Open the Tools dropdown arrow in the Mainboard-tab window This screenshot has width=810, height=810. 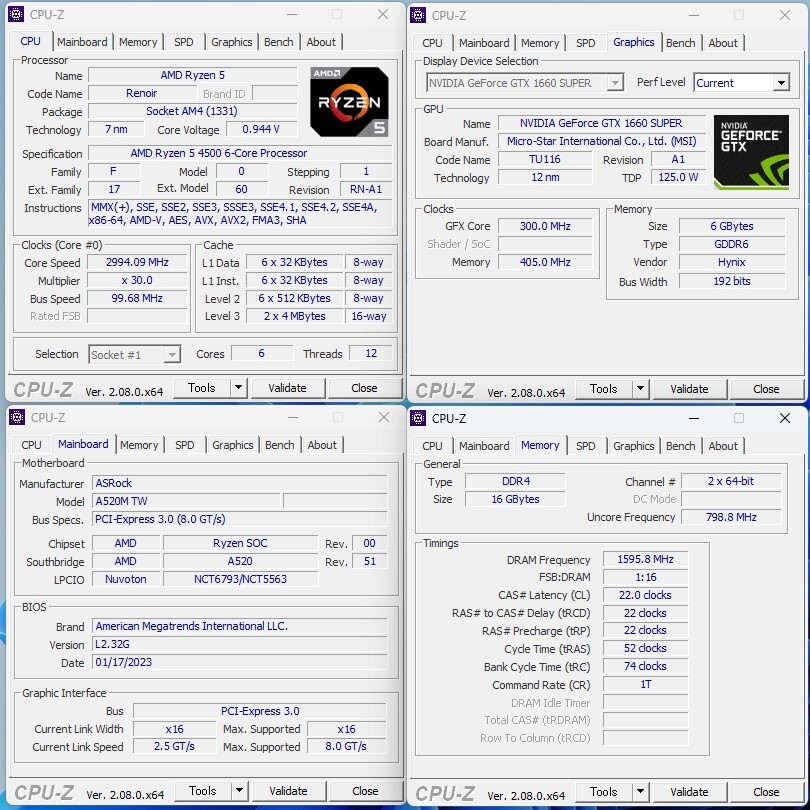coord(239,790)
